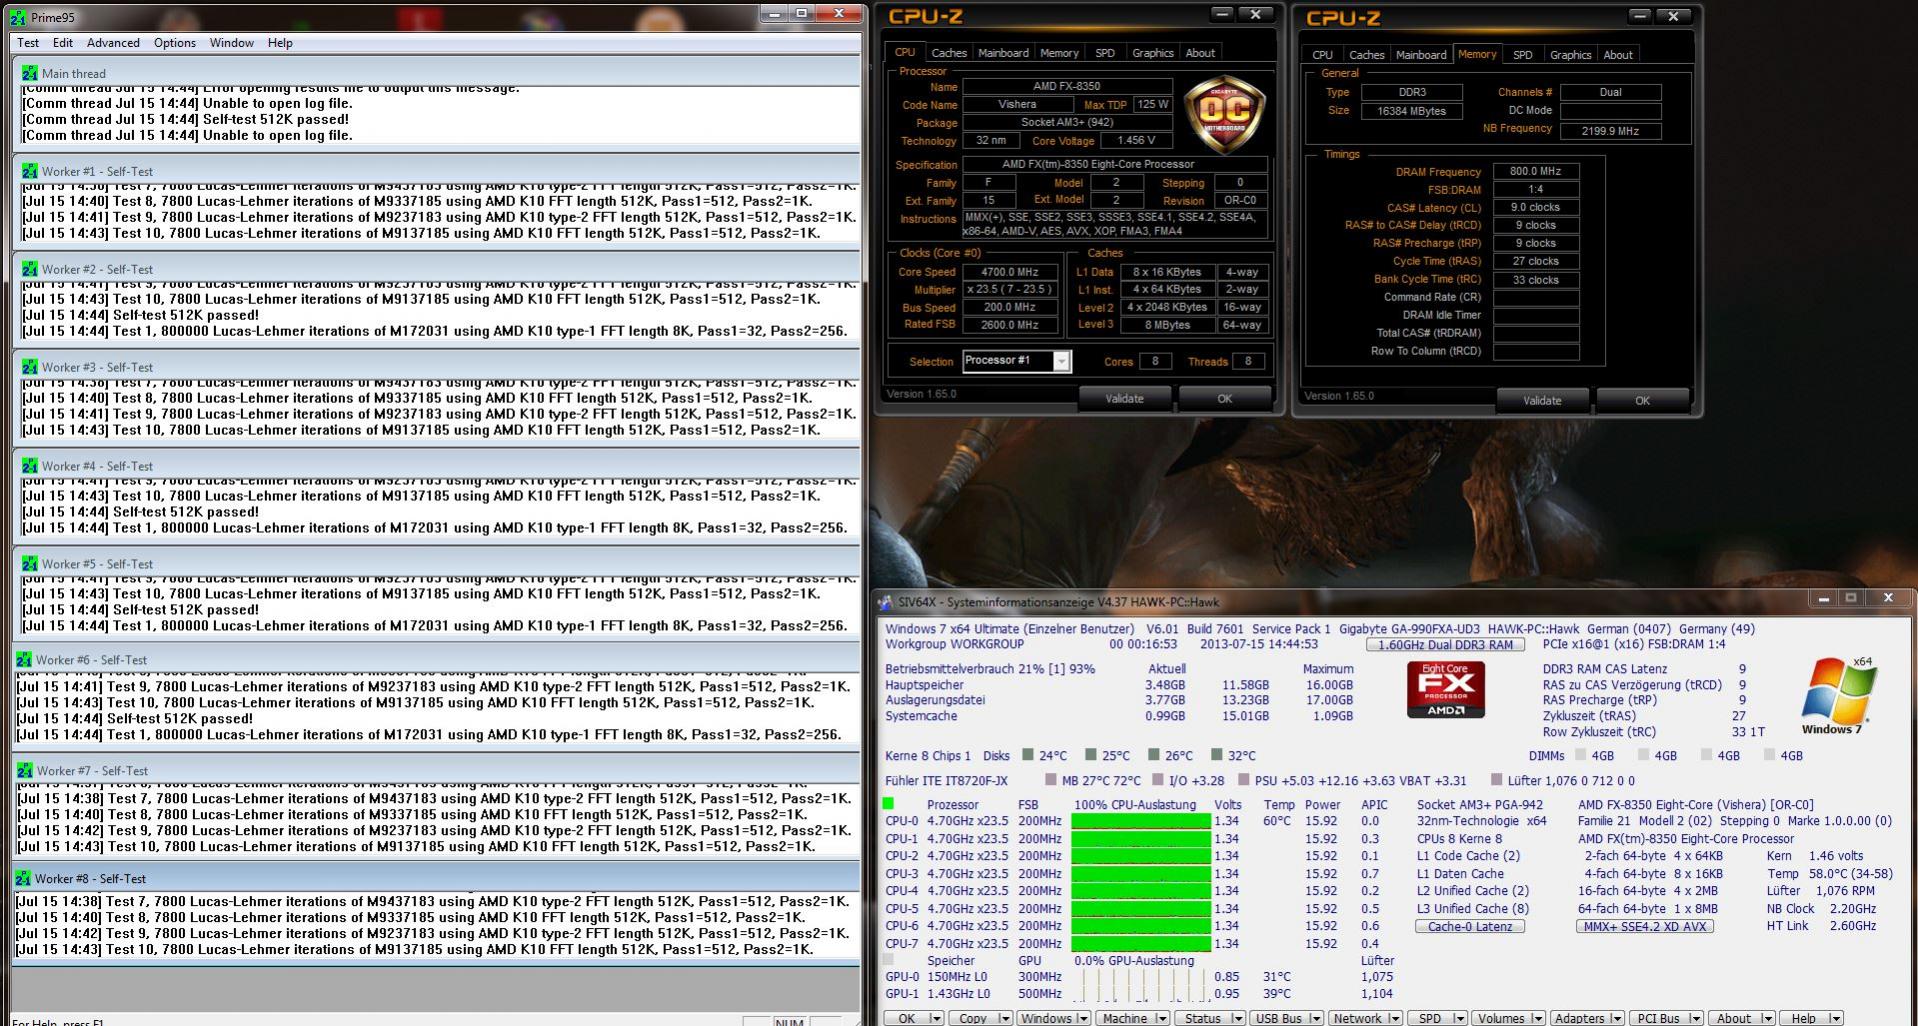Click Validate in the left CPU-Z window
The height and width of the screenshot is (1026, 1918).
coord(1124,398)
